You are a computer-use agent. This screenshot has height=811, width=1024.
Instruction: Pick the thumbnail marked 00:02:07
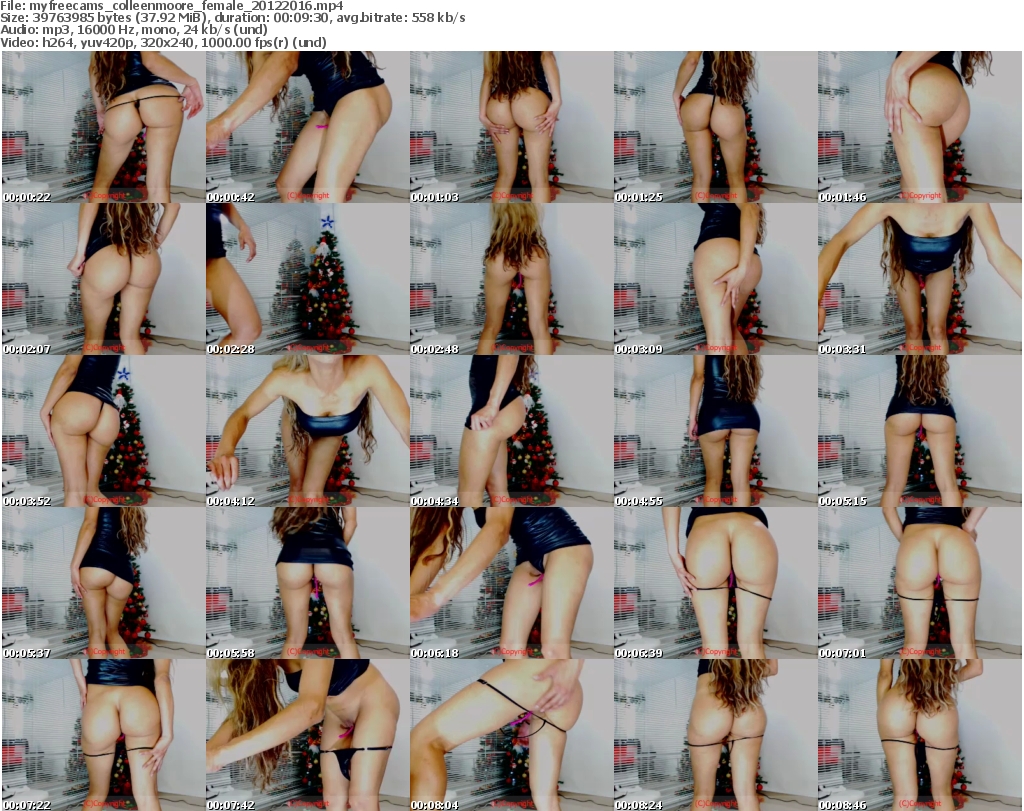coord(103,279)
